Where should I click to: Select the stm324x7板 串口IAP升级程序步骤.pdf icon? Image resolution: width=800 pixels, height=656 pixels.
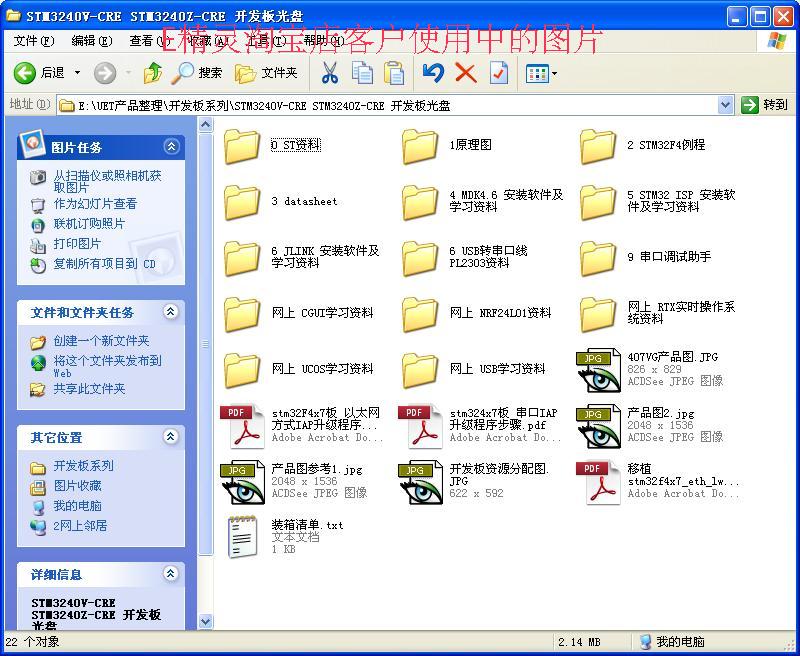[x=420, y=426]
